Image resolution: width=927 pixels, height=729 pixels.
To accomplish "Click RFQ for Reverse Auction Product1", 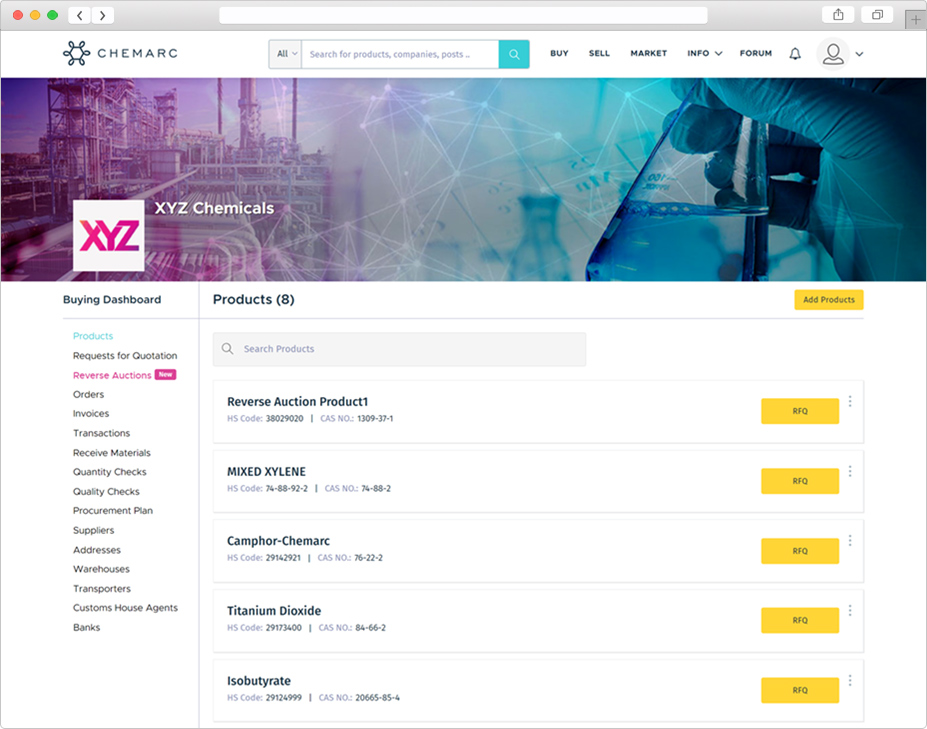I will click(800, 411).
